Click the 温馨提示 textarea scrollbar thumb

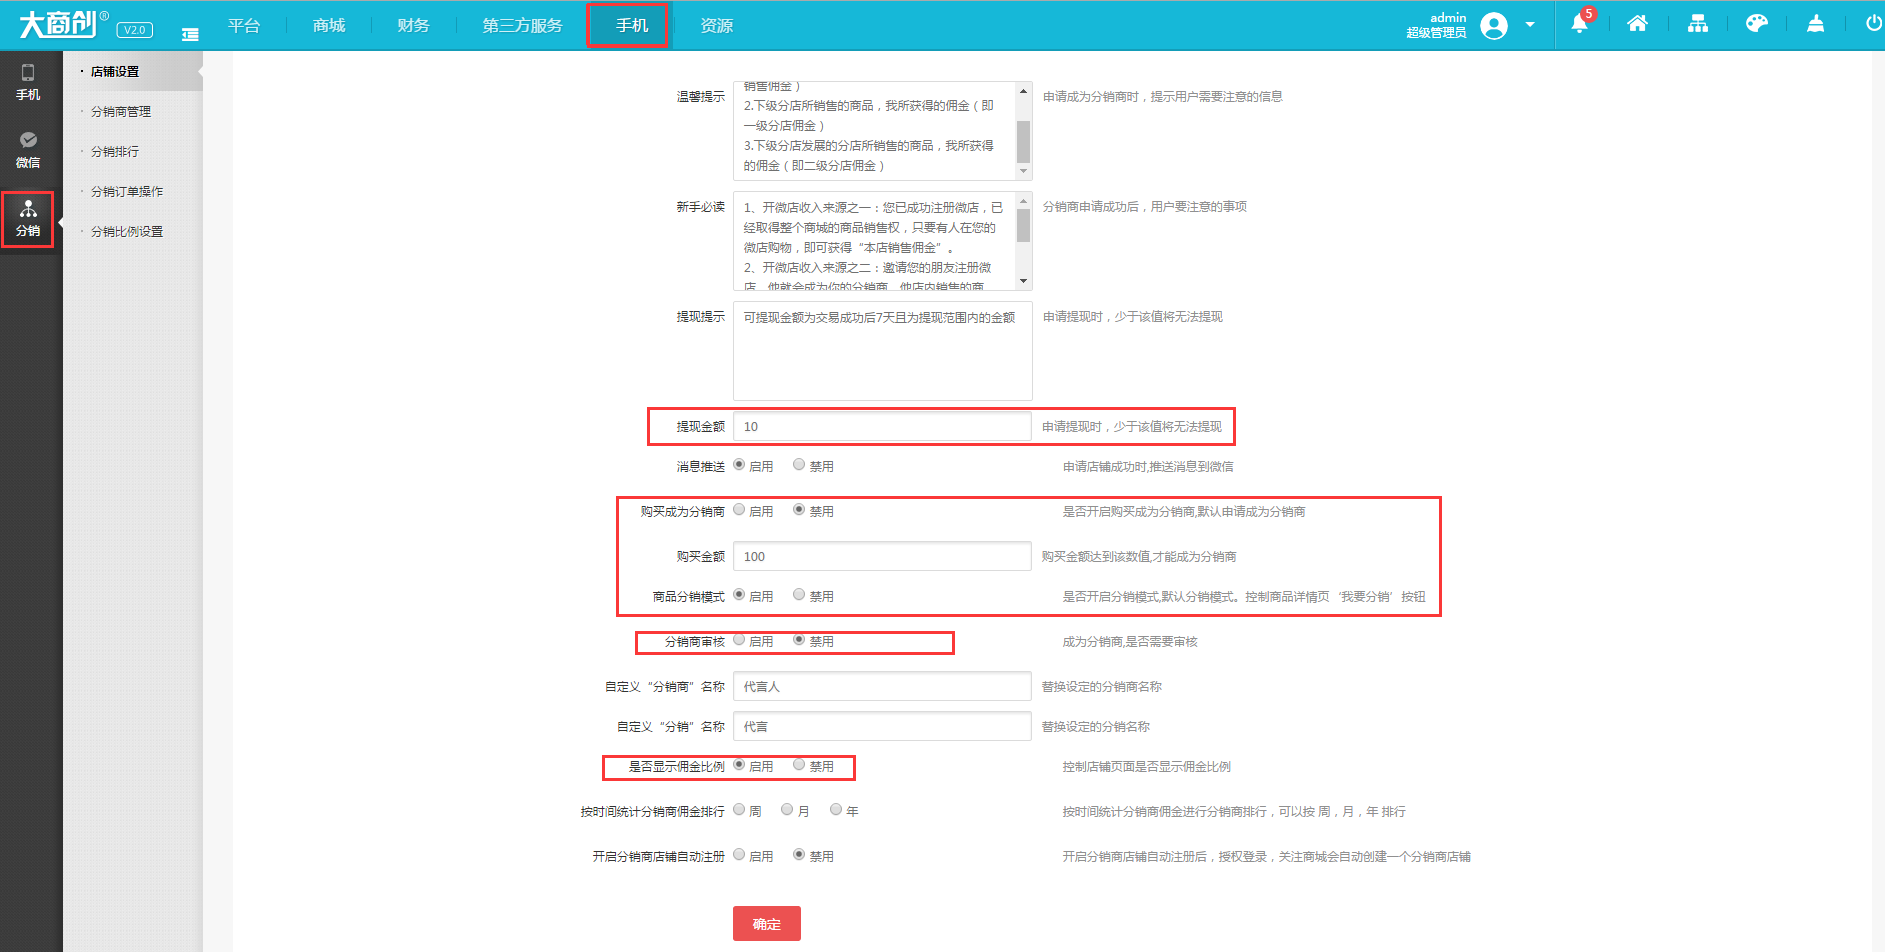pyautogui.click(x=1023, y=142)
